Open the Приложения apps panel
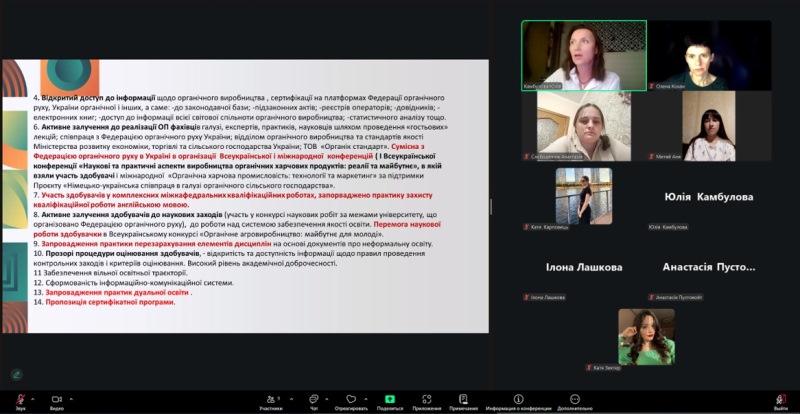 [x=427, y=402]
